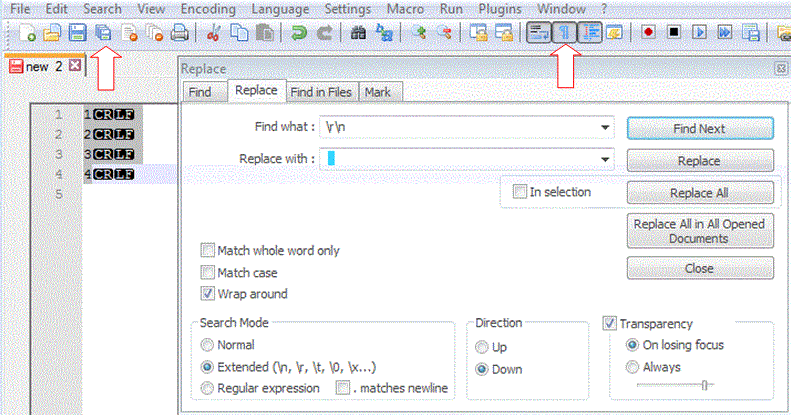Enable the In selection checkbox

tap(520, 192)
